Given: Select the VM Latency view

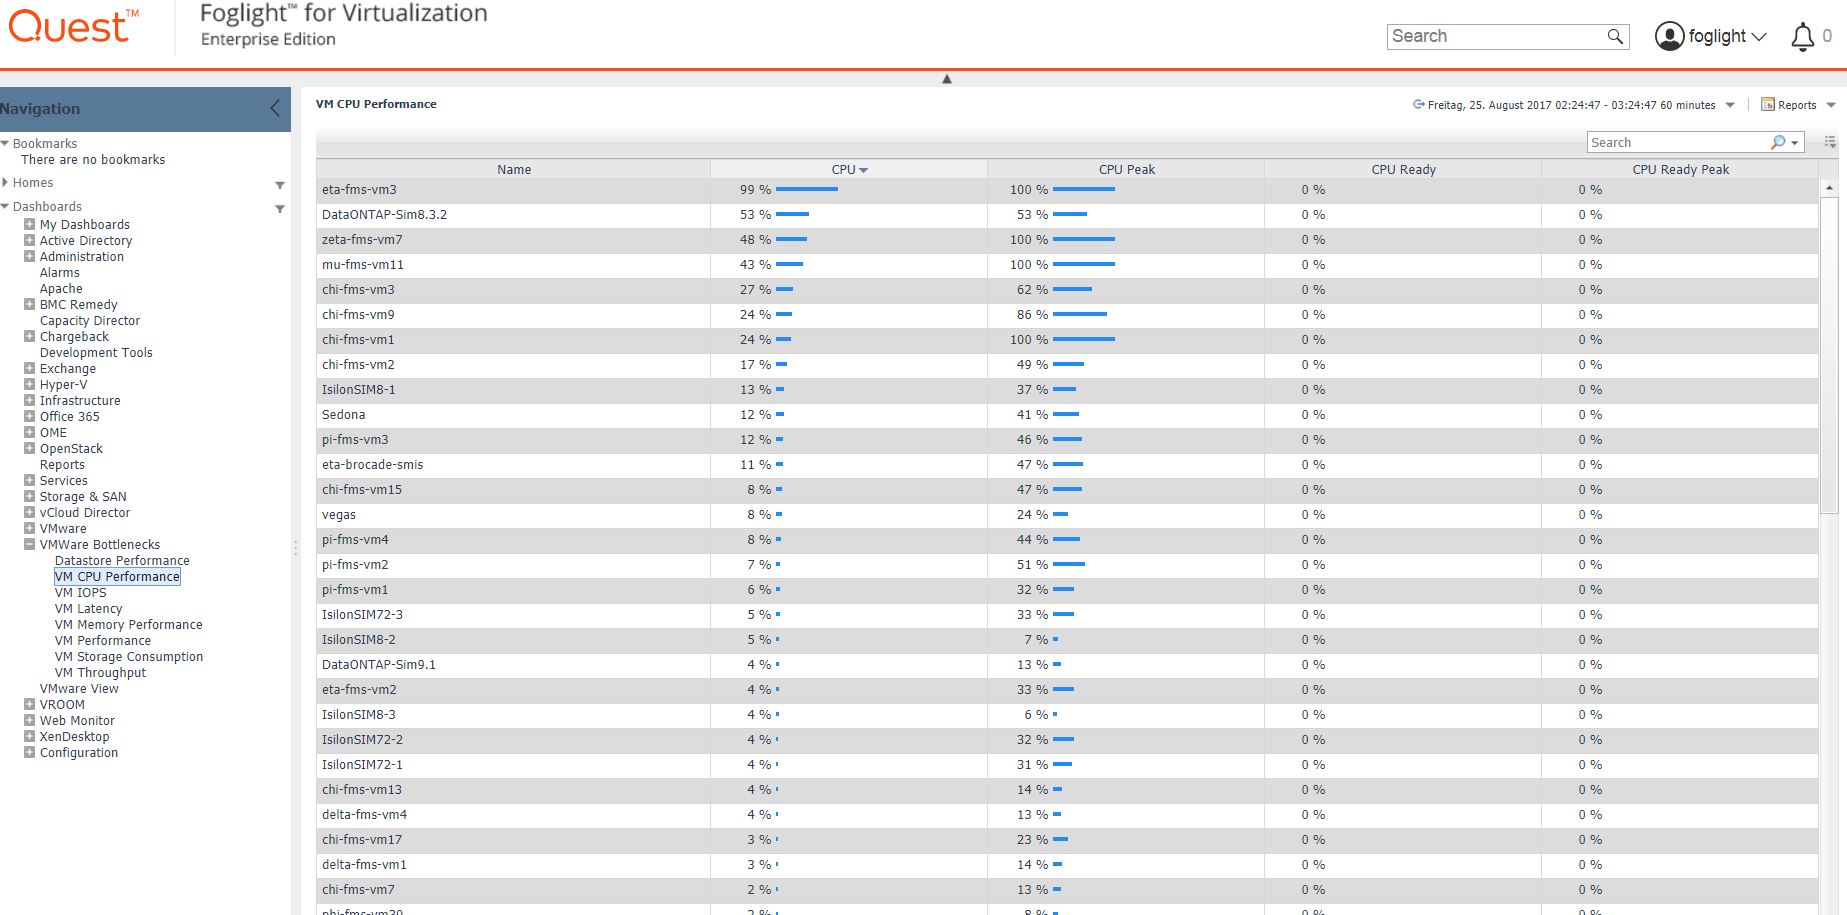Looking at the screenshot, I should pyautogui.click(x=88, y=609).
